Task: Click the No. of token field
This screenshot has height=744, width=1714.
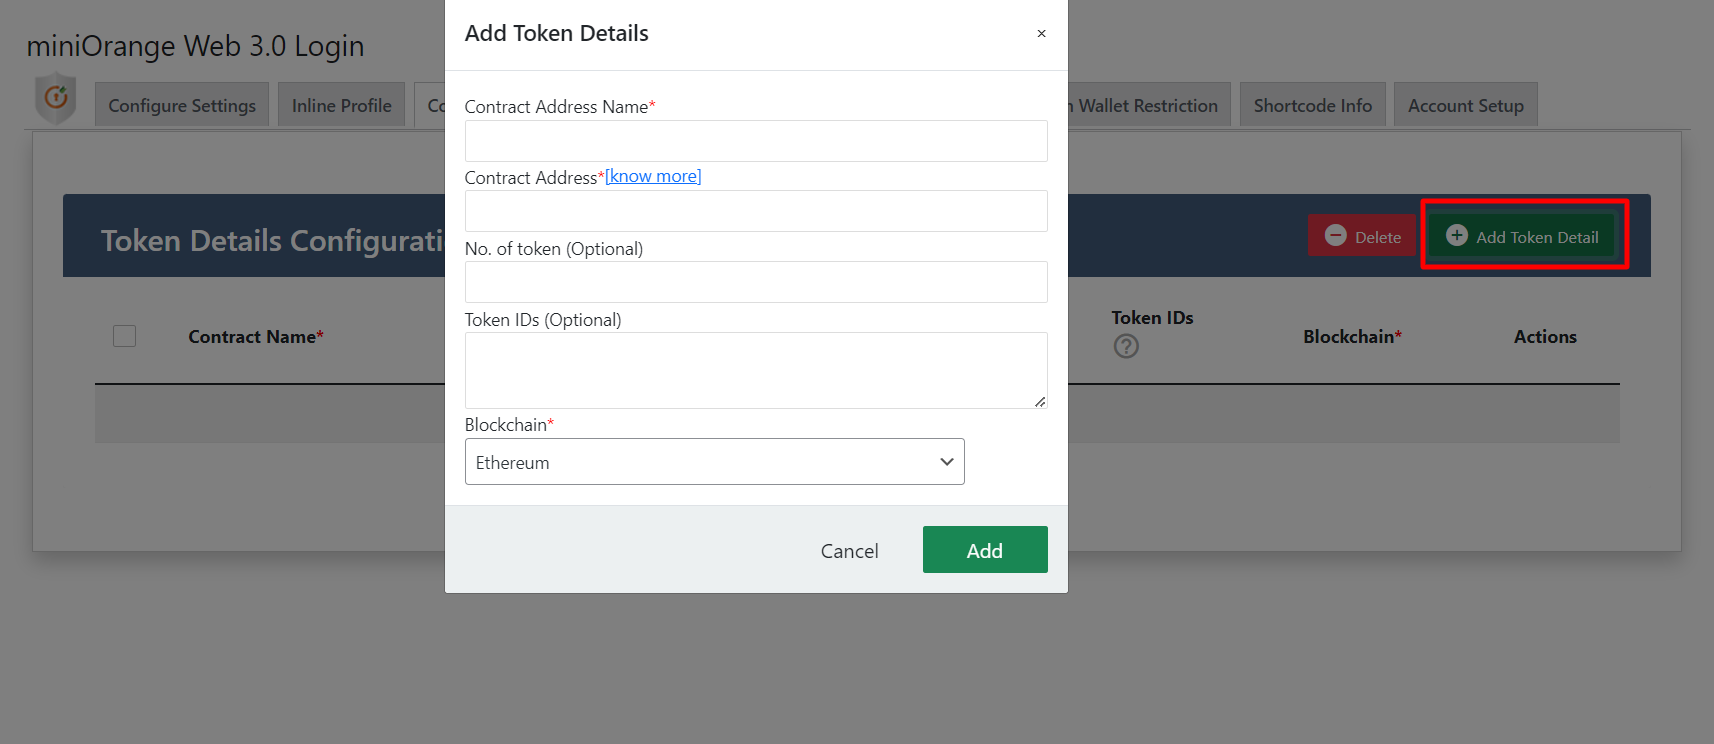Action: [756, 282]
